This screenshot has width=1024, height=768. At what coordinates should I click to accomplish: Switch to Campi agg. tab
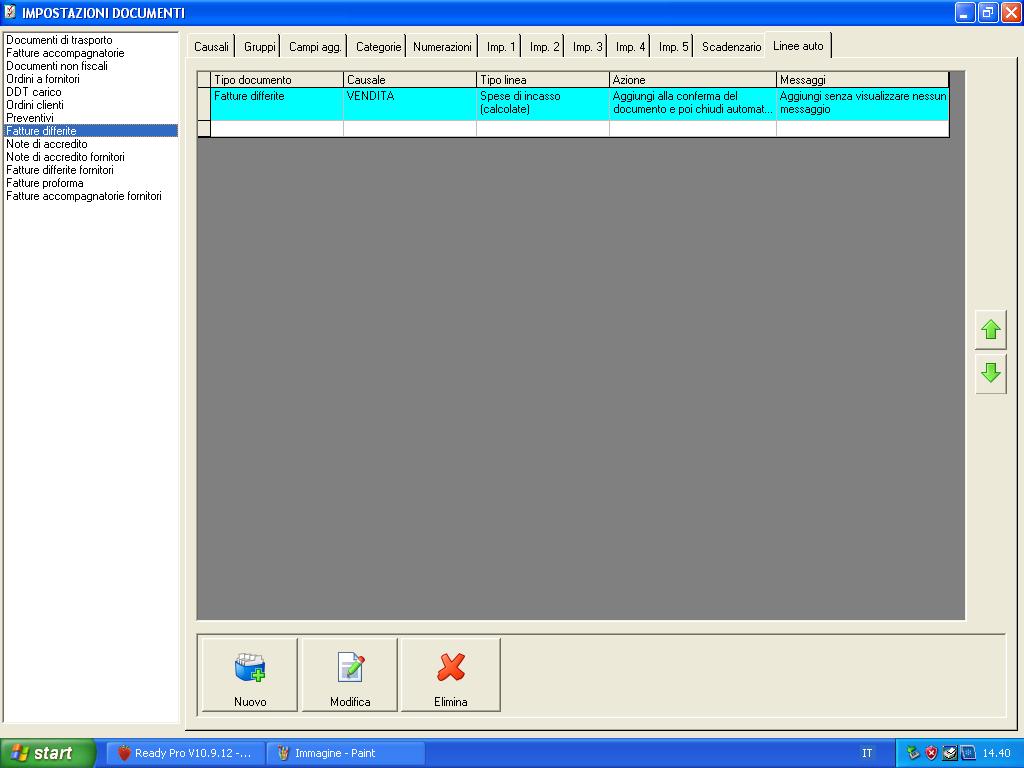pos(315,47)
